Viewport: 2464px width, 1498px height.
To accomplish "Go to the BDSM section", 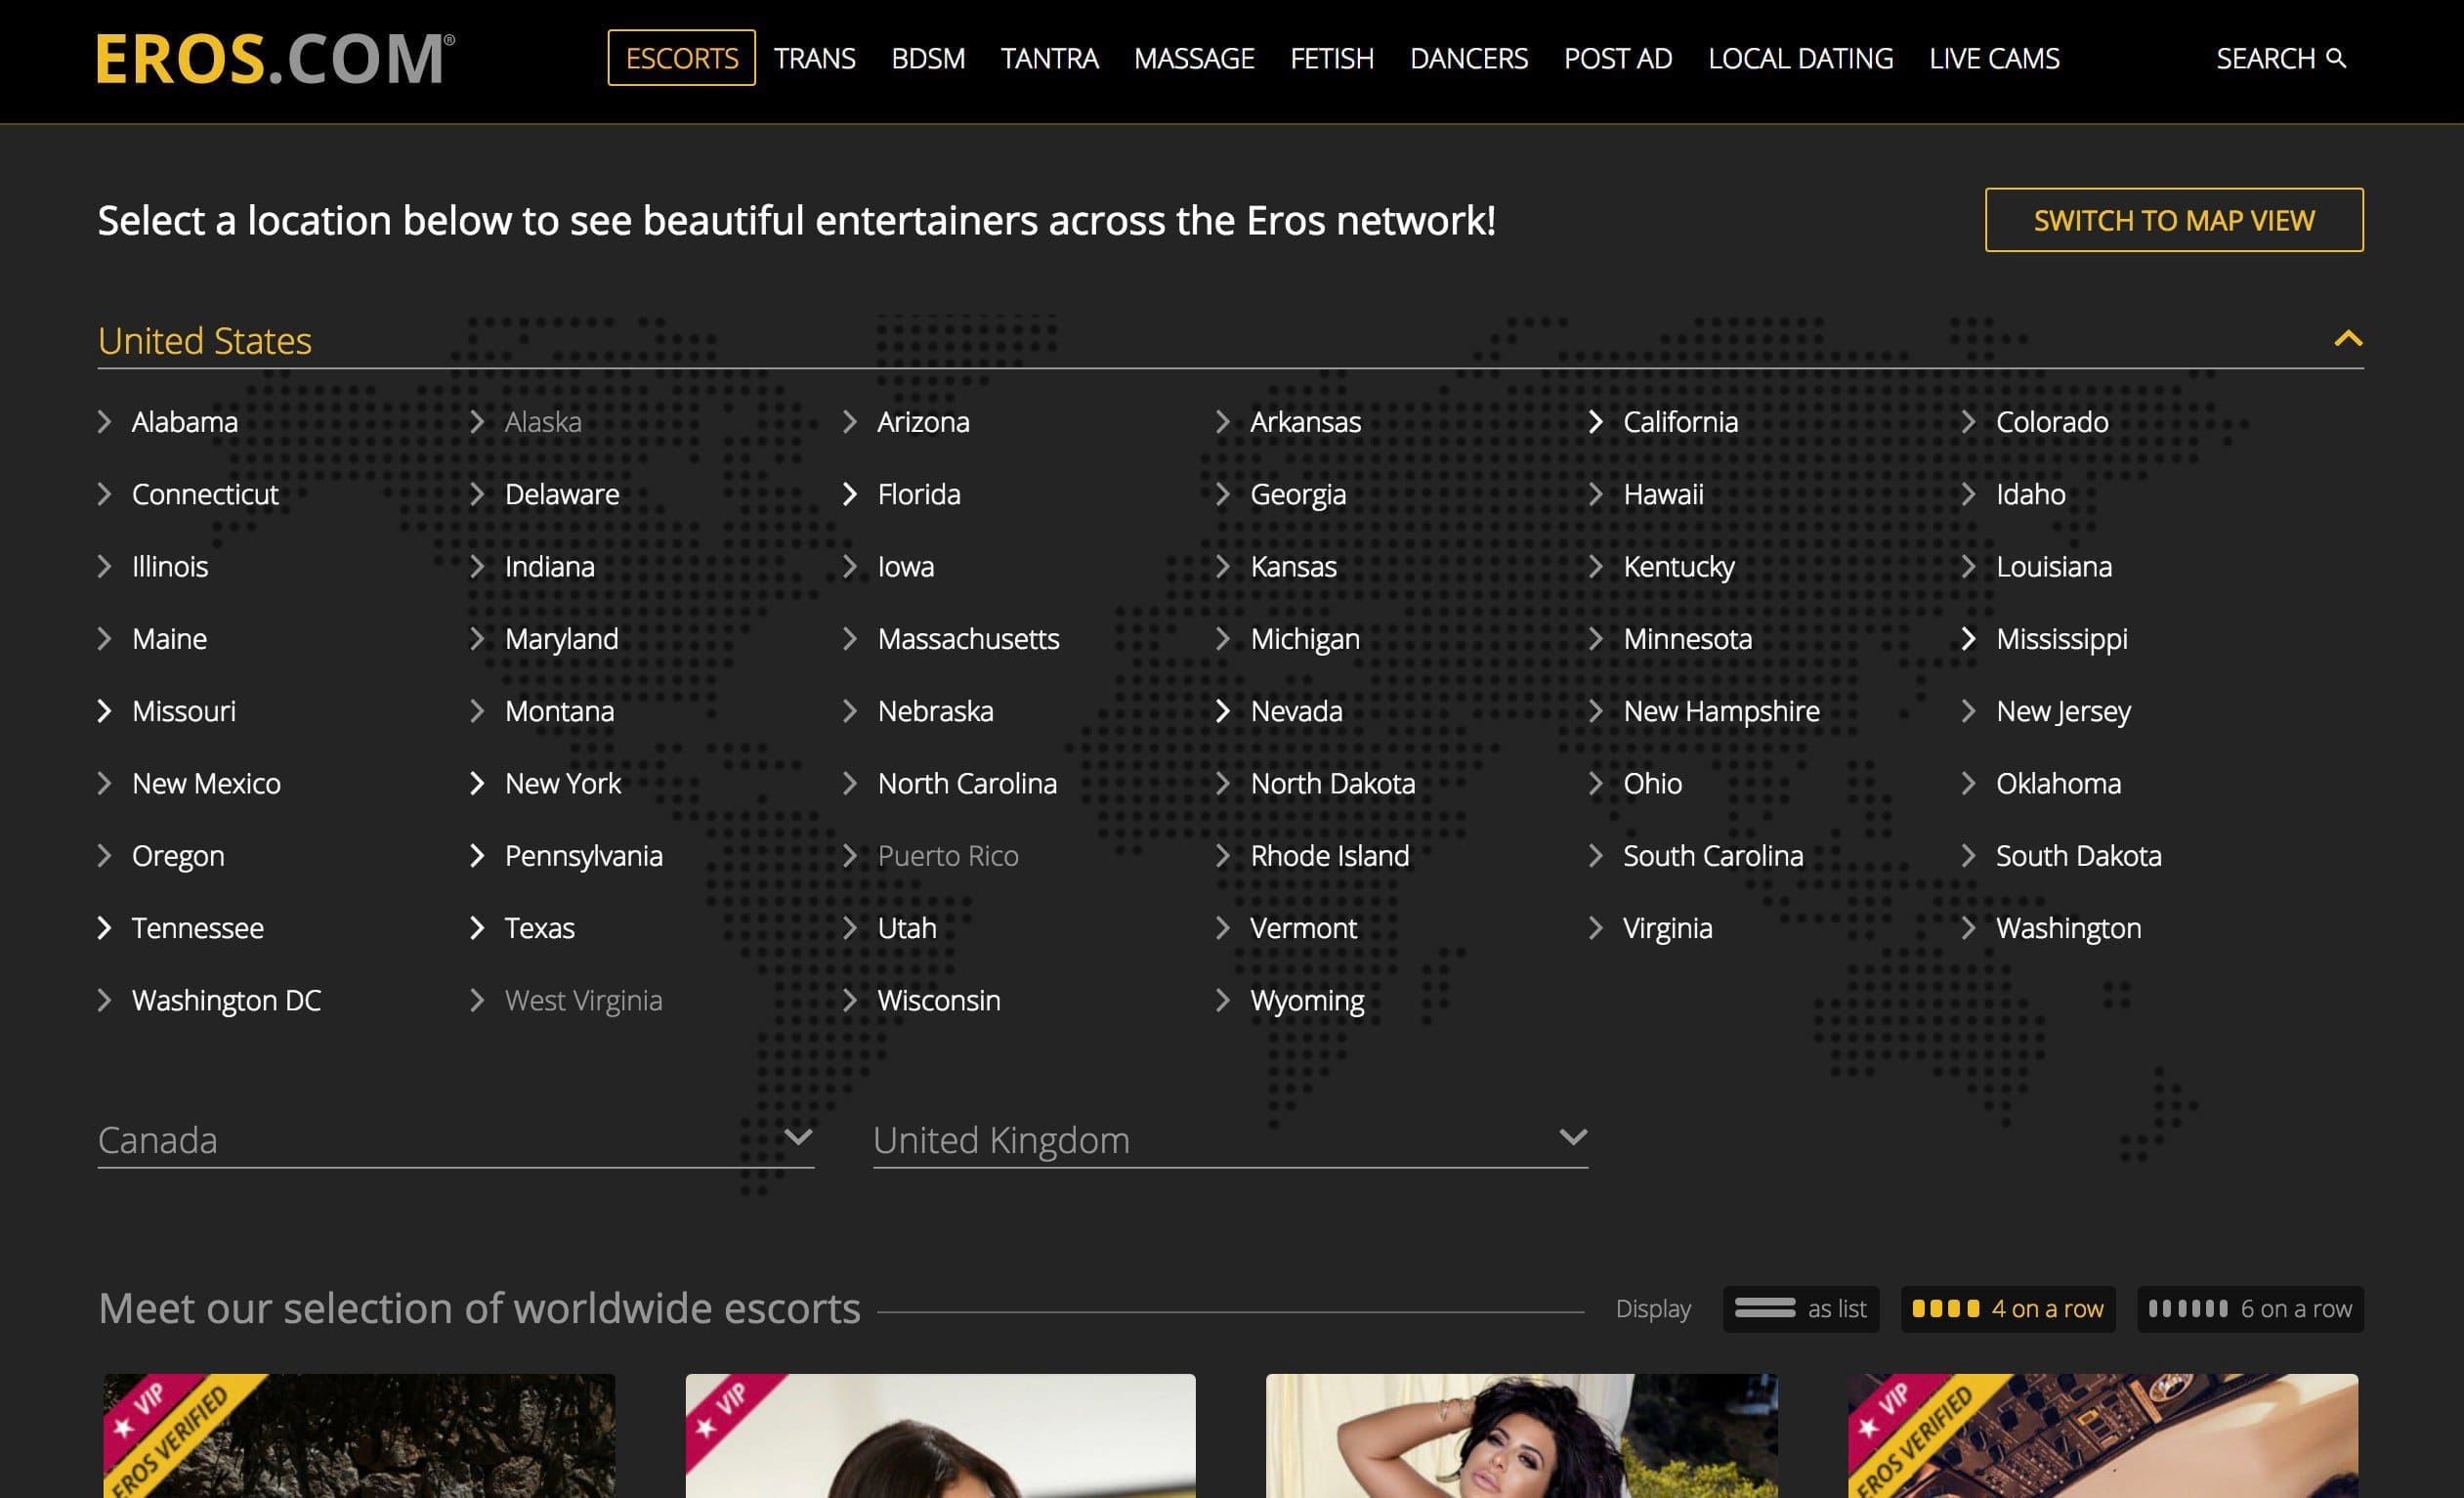I will click(x=928, y=58).
